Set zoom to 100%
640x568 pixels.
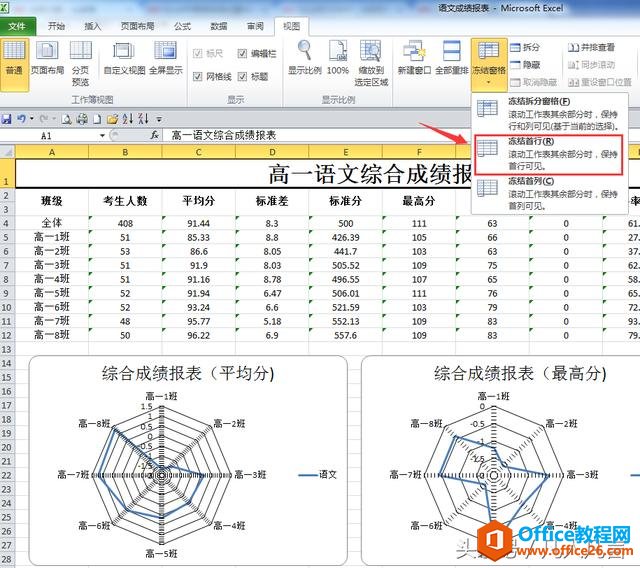click(x=338, y=58)
